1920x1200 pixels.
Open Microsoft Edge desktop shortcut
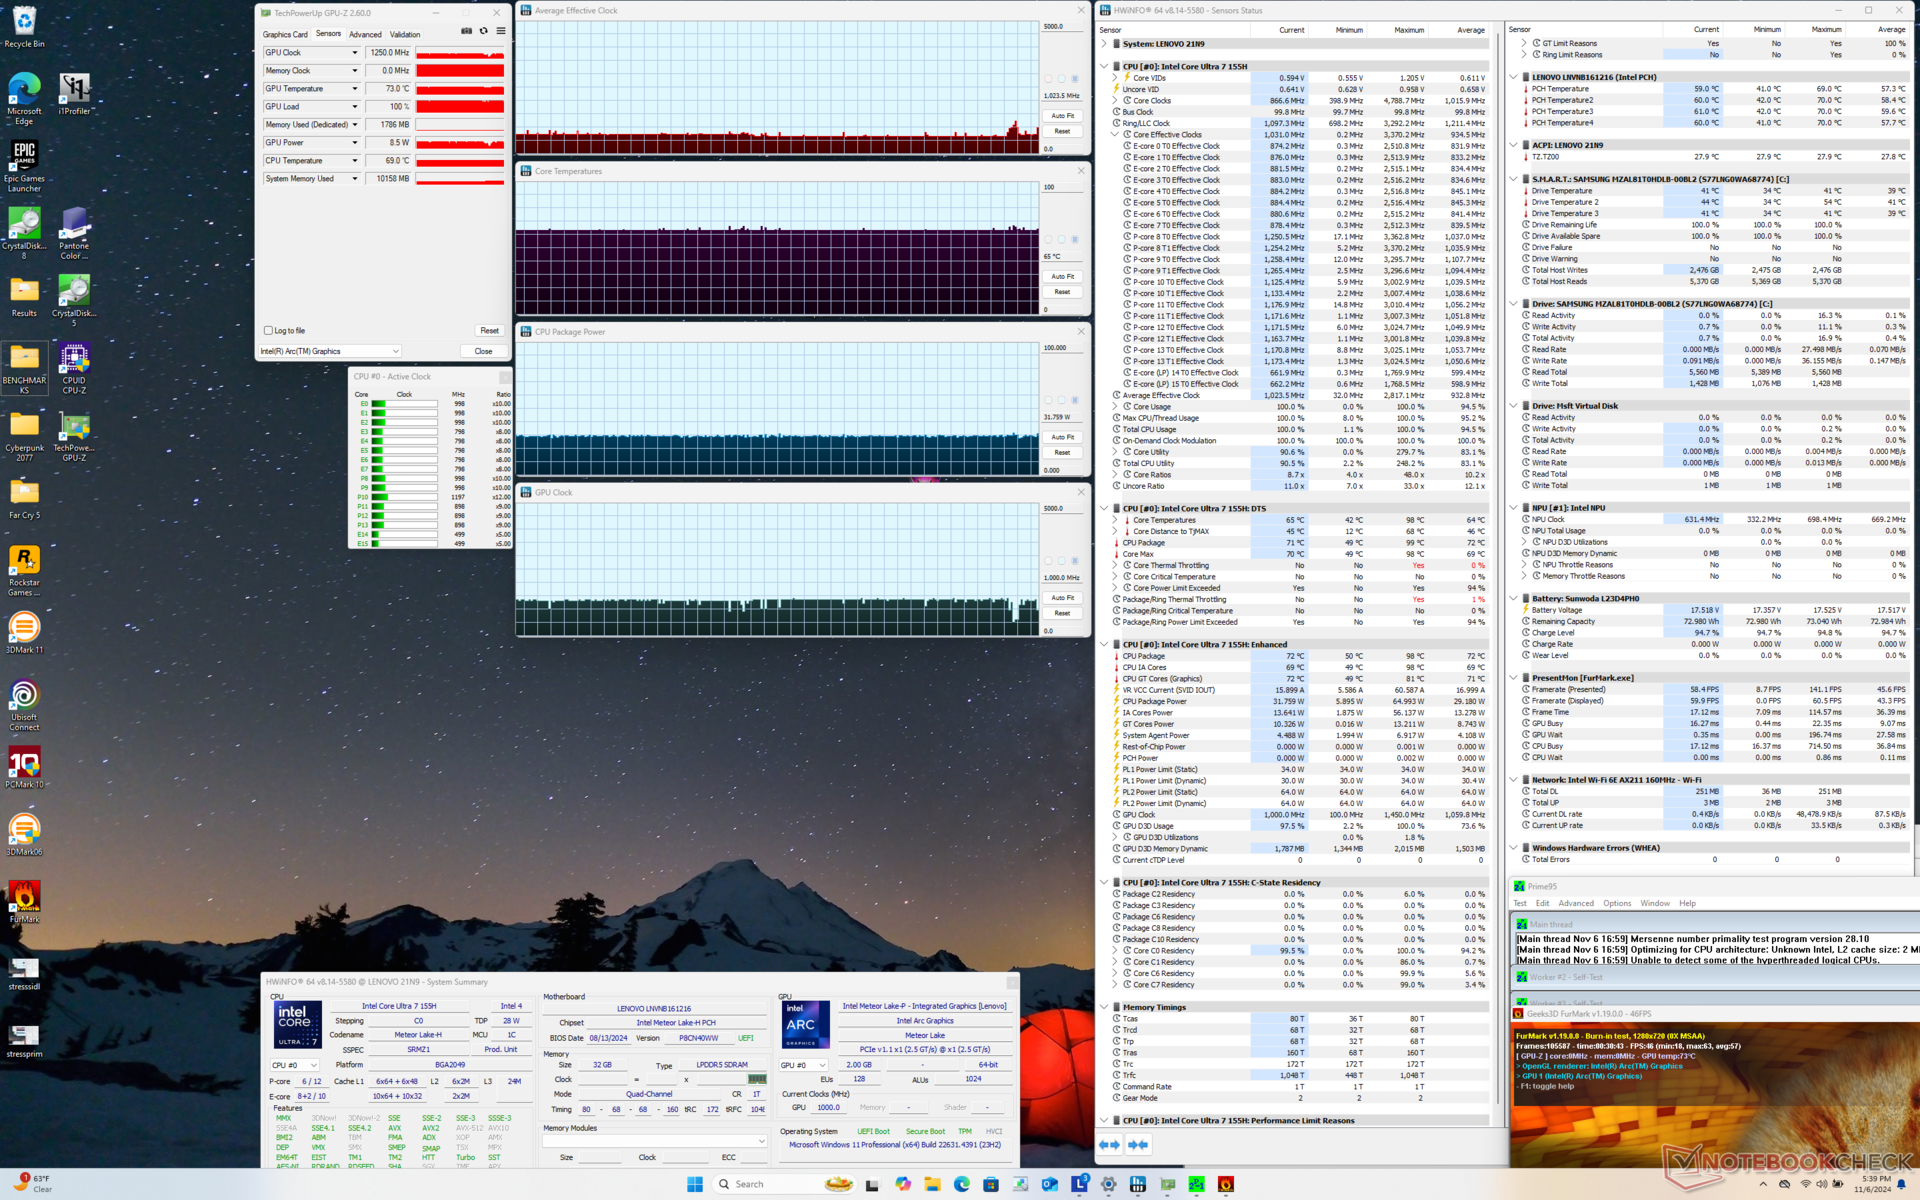pyautogui.click(x=24, y=98)
